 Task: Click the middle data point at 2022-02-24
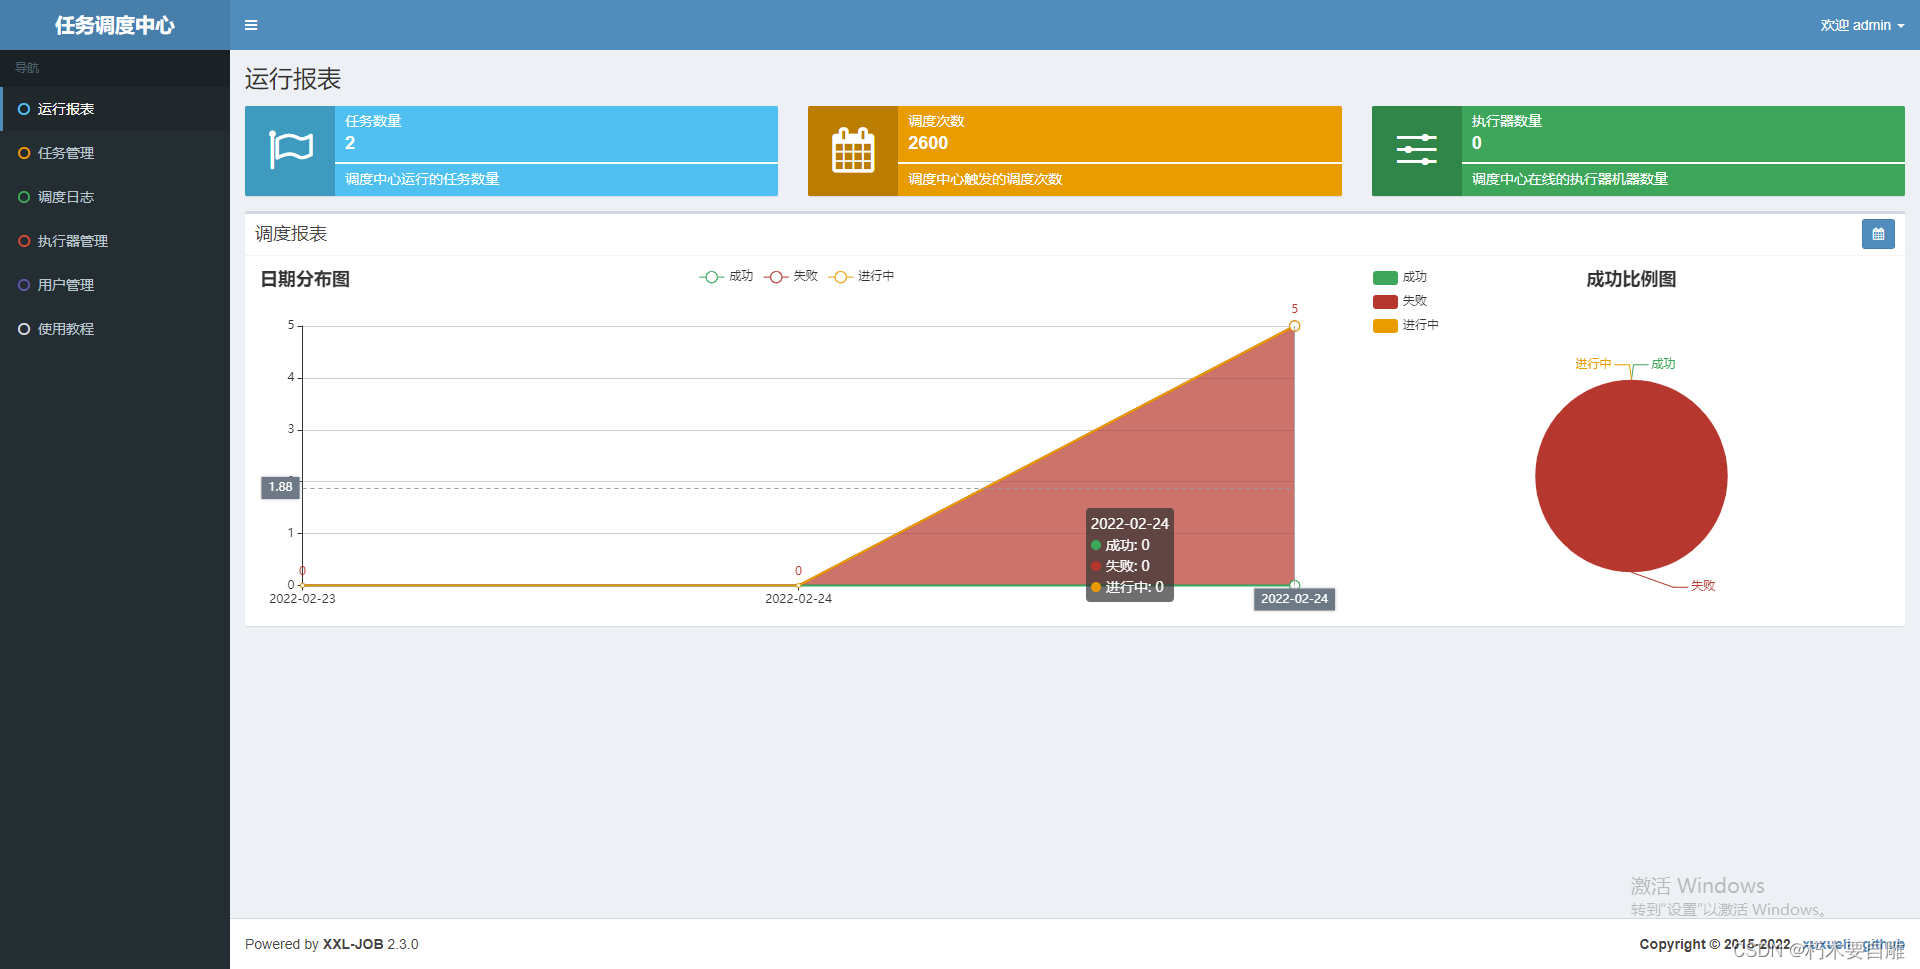798,585
